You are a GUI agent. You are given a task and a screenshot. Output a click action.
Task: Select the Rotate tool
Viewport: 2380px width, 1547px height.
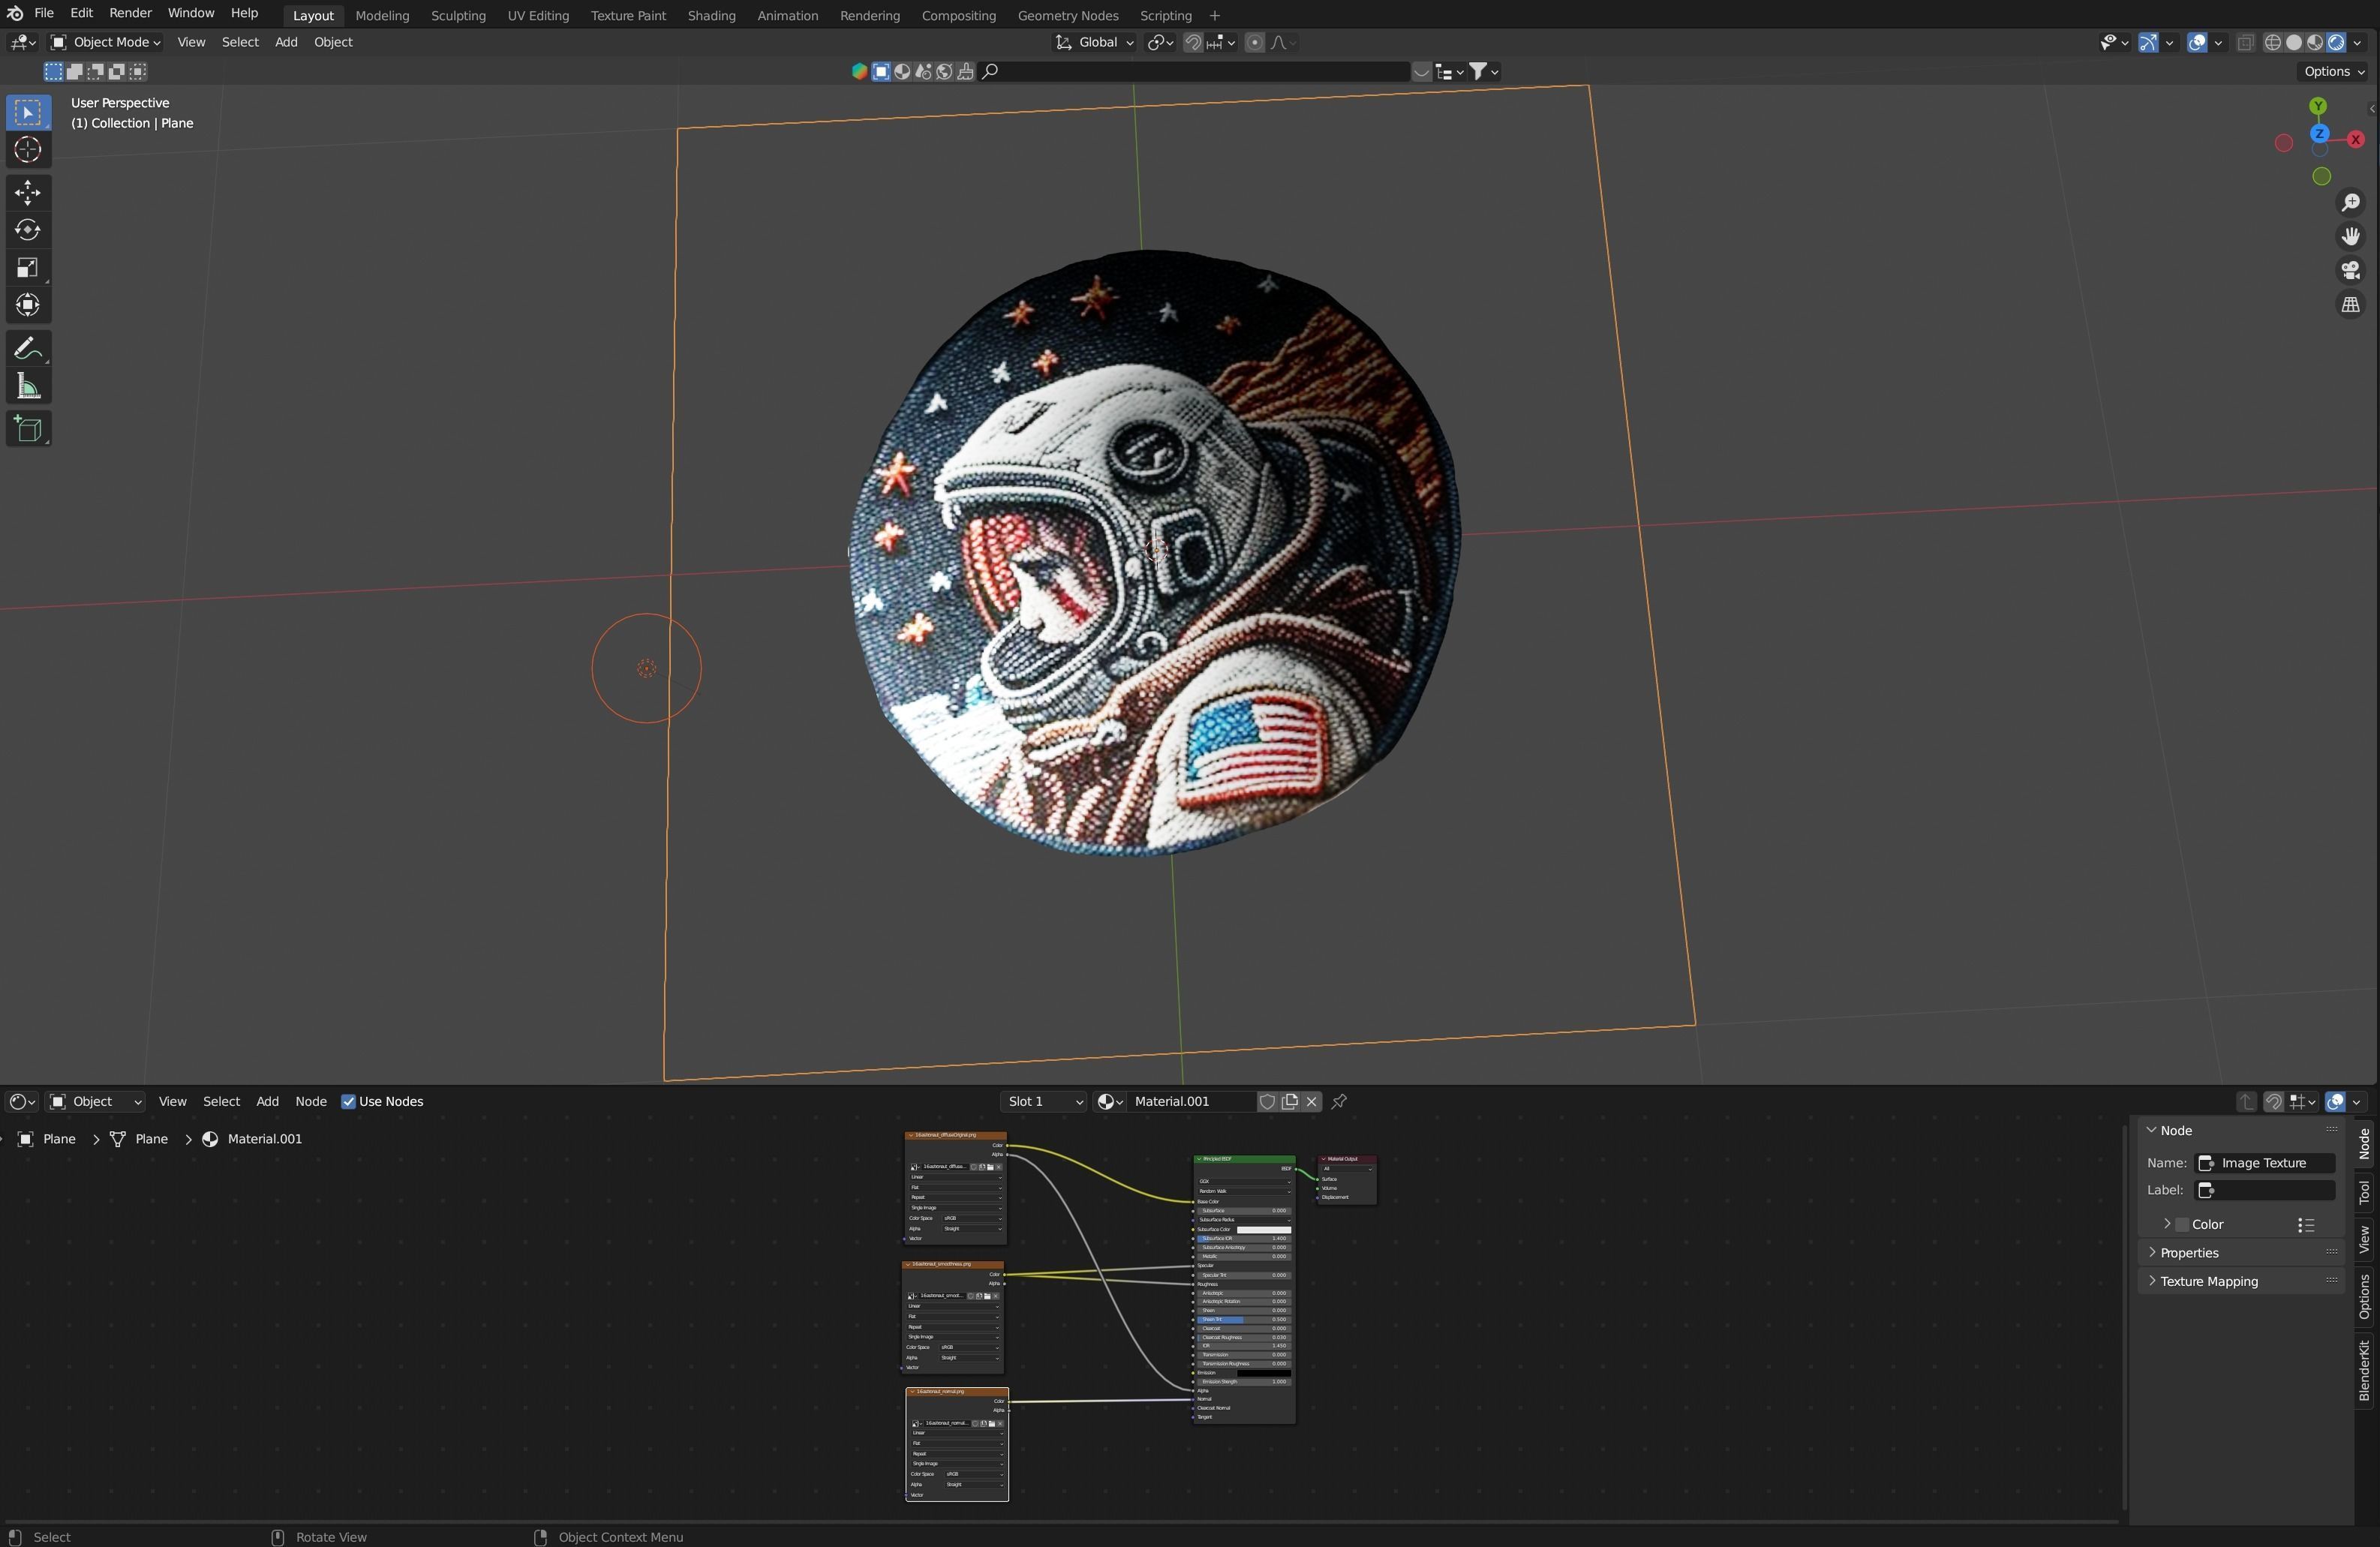coord(28,230)
